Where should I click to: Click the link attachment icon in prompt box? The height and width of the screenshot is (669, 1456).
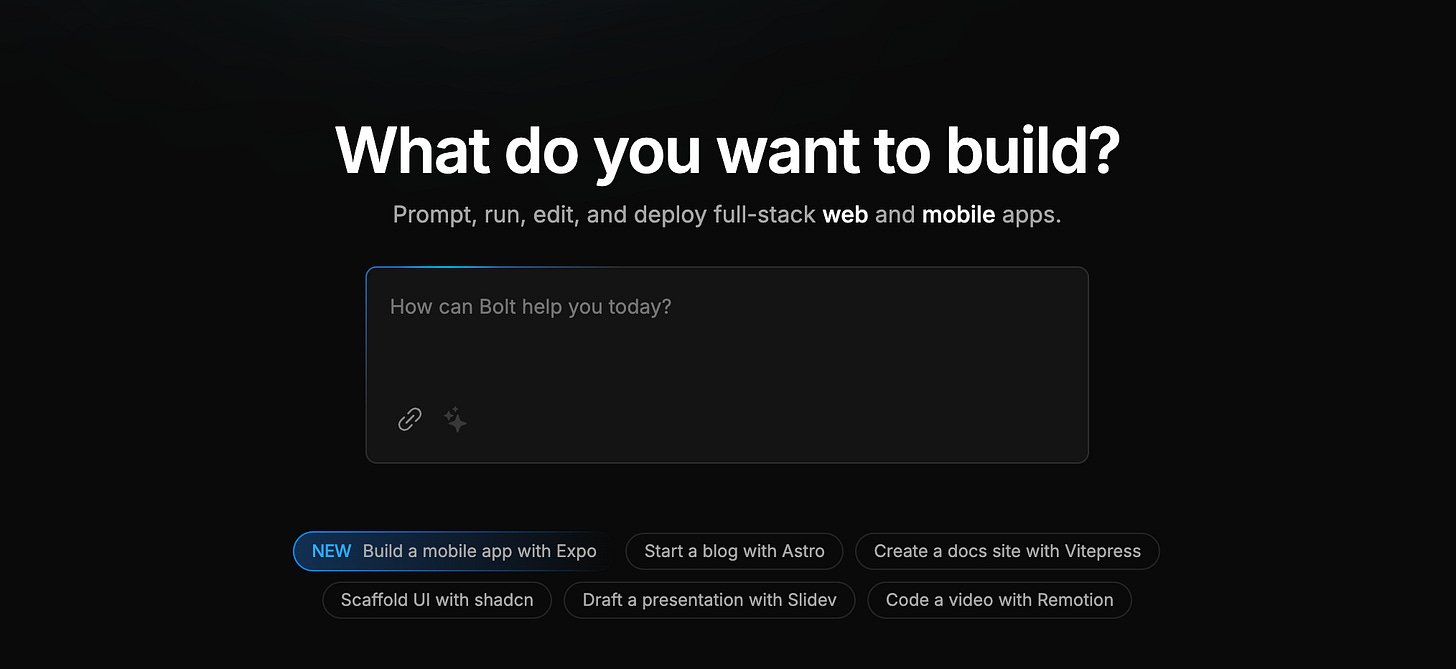410,419
